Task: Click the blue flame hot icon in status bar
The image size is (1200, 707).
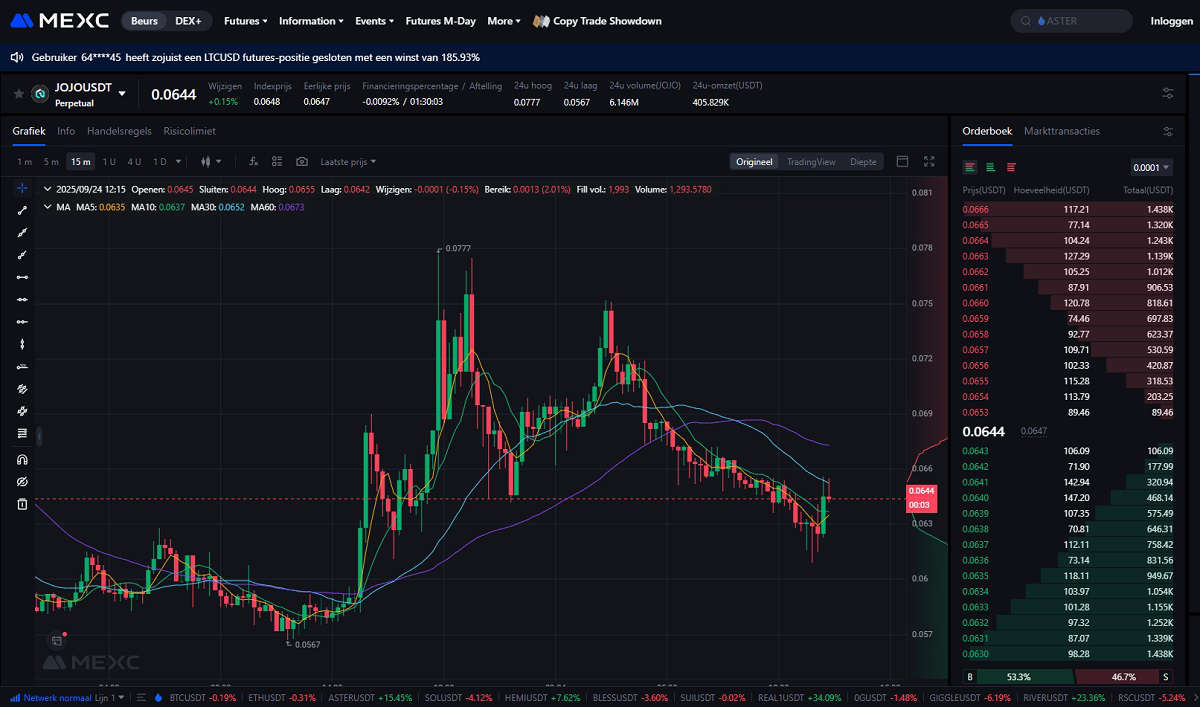Action: coord(158,697)
